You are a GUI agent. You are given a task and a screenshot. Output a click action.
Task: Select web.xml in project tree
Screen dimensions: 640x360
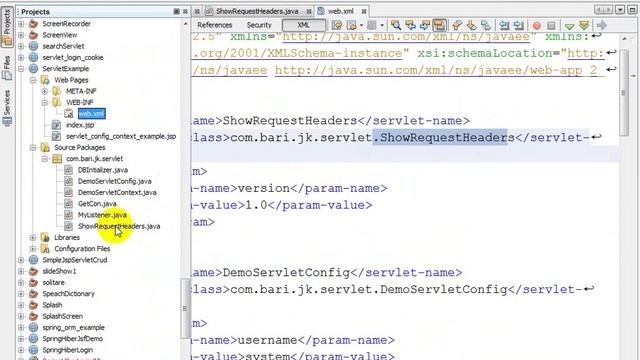point(92,113)
